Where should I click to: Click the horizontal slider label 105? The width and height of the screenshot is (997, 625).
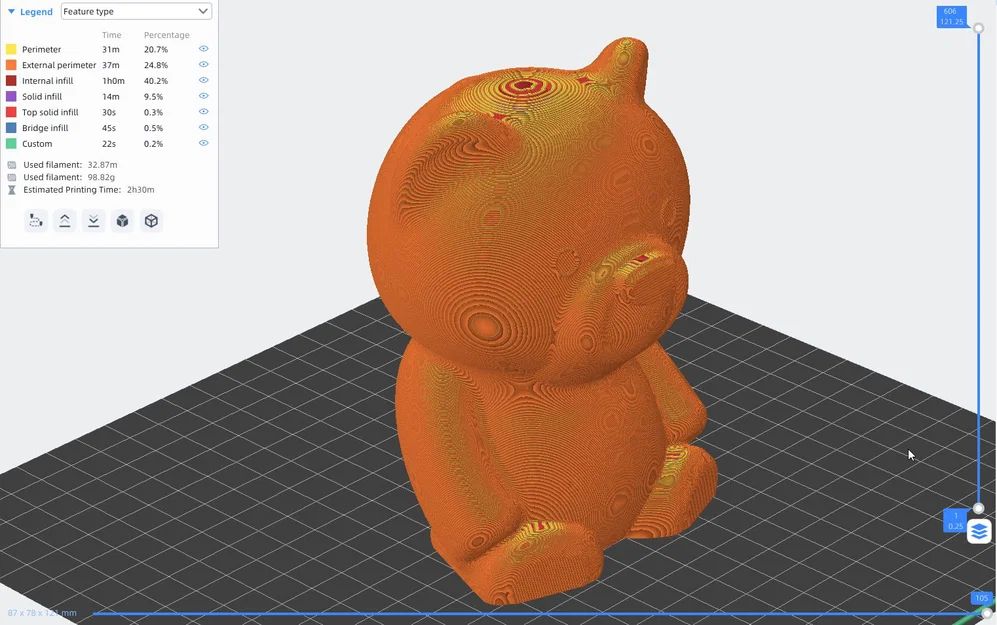click(x=981, y=598)
